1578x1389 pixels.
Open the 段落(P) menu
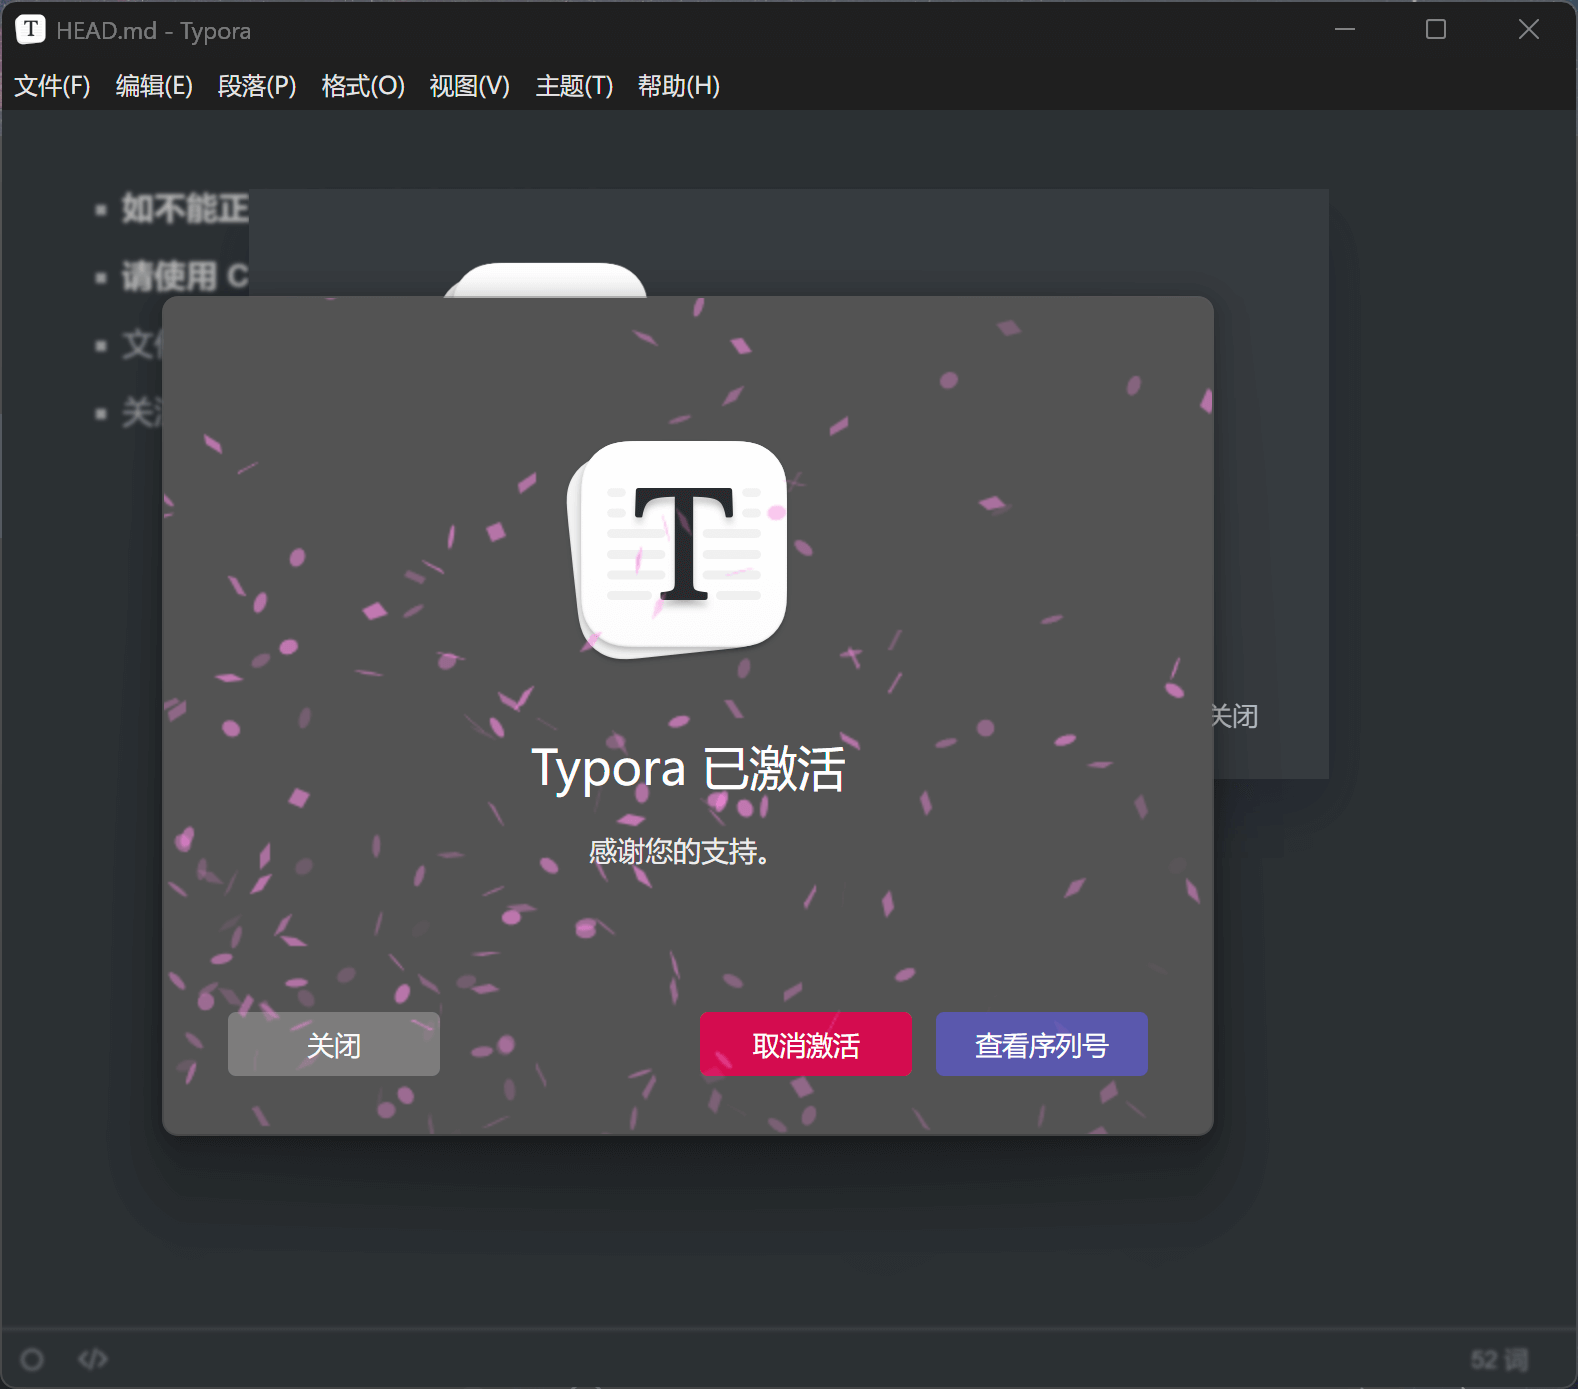click(x=257, y=86)
